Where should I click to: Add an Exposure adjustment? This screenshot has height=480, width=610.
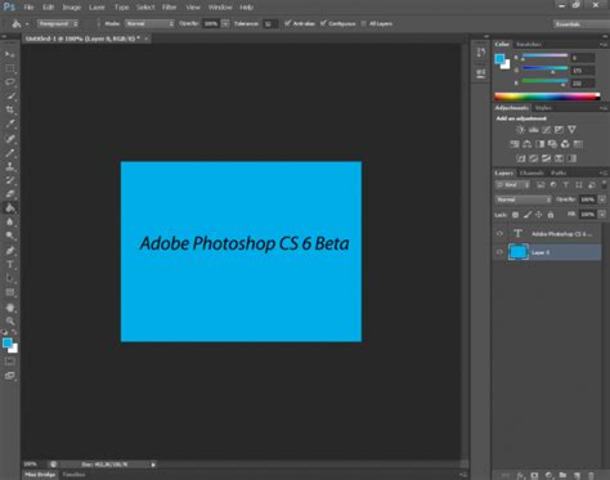pos(559,130)
